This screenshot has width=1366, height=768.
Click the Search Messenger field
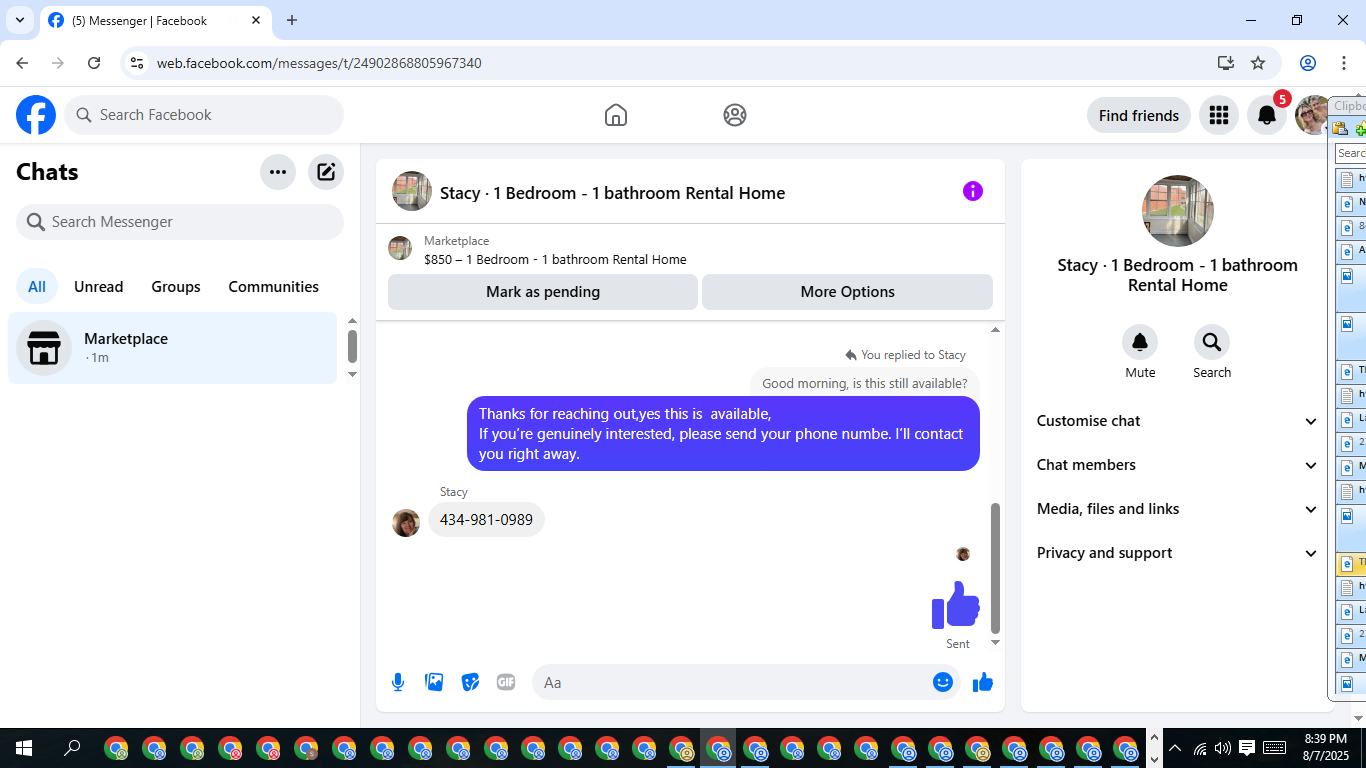point(180,222)
